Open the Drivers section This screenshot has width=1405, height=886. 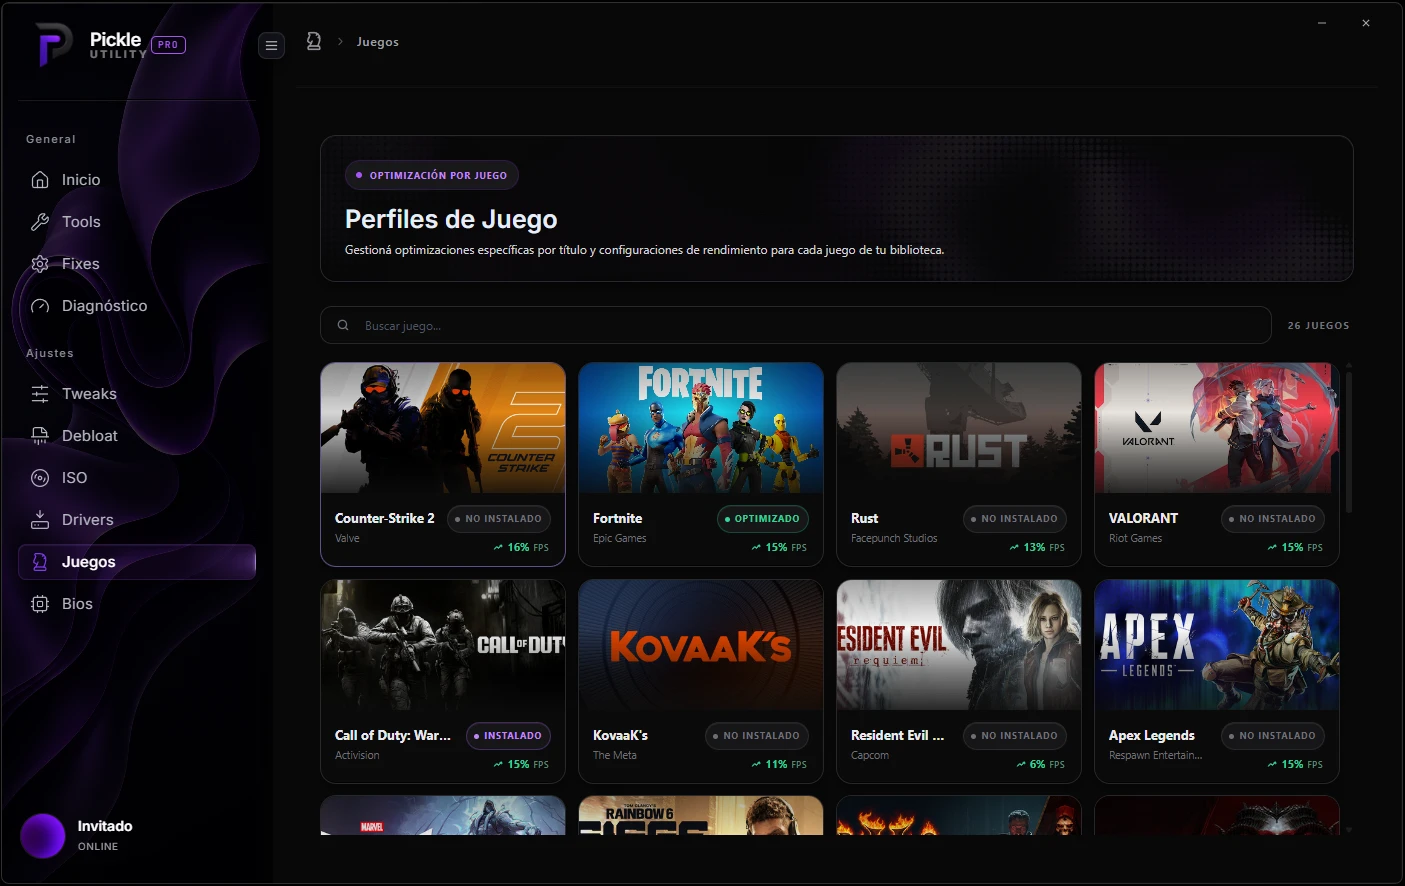137,520
